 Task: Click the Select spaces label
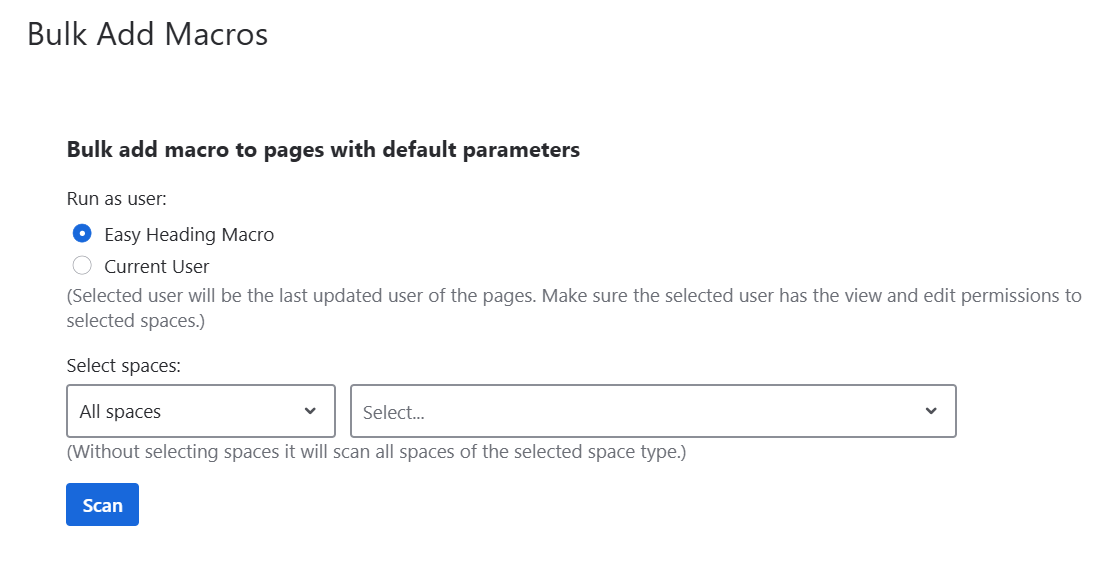click(124, 366)
